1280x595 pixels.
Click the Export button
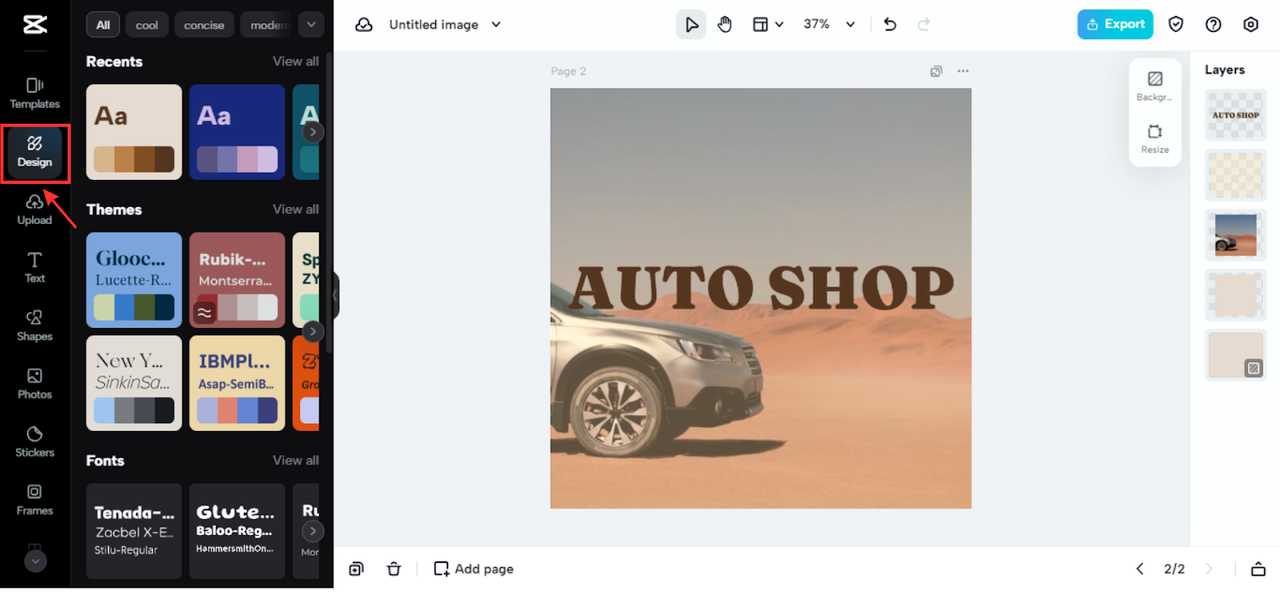click(x=1115, y=25)
